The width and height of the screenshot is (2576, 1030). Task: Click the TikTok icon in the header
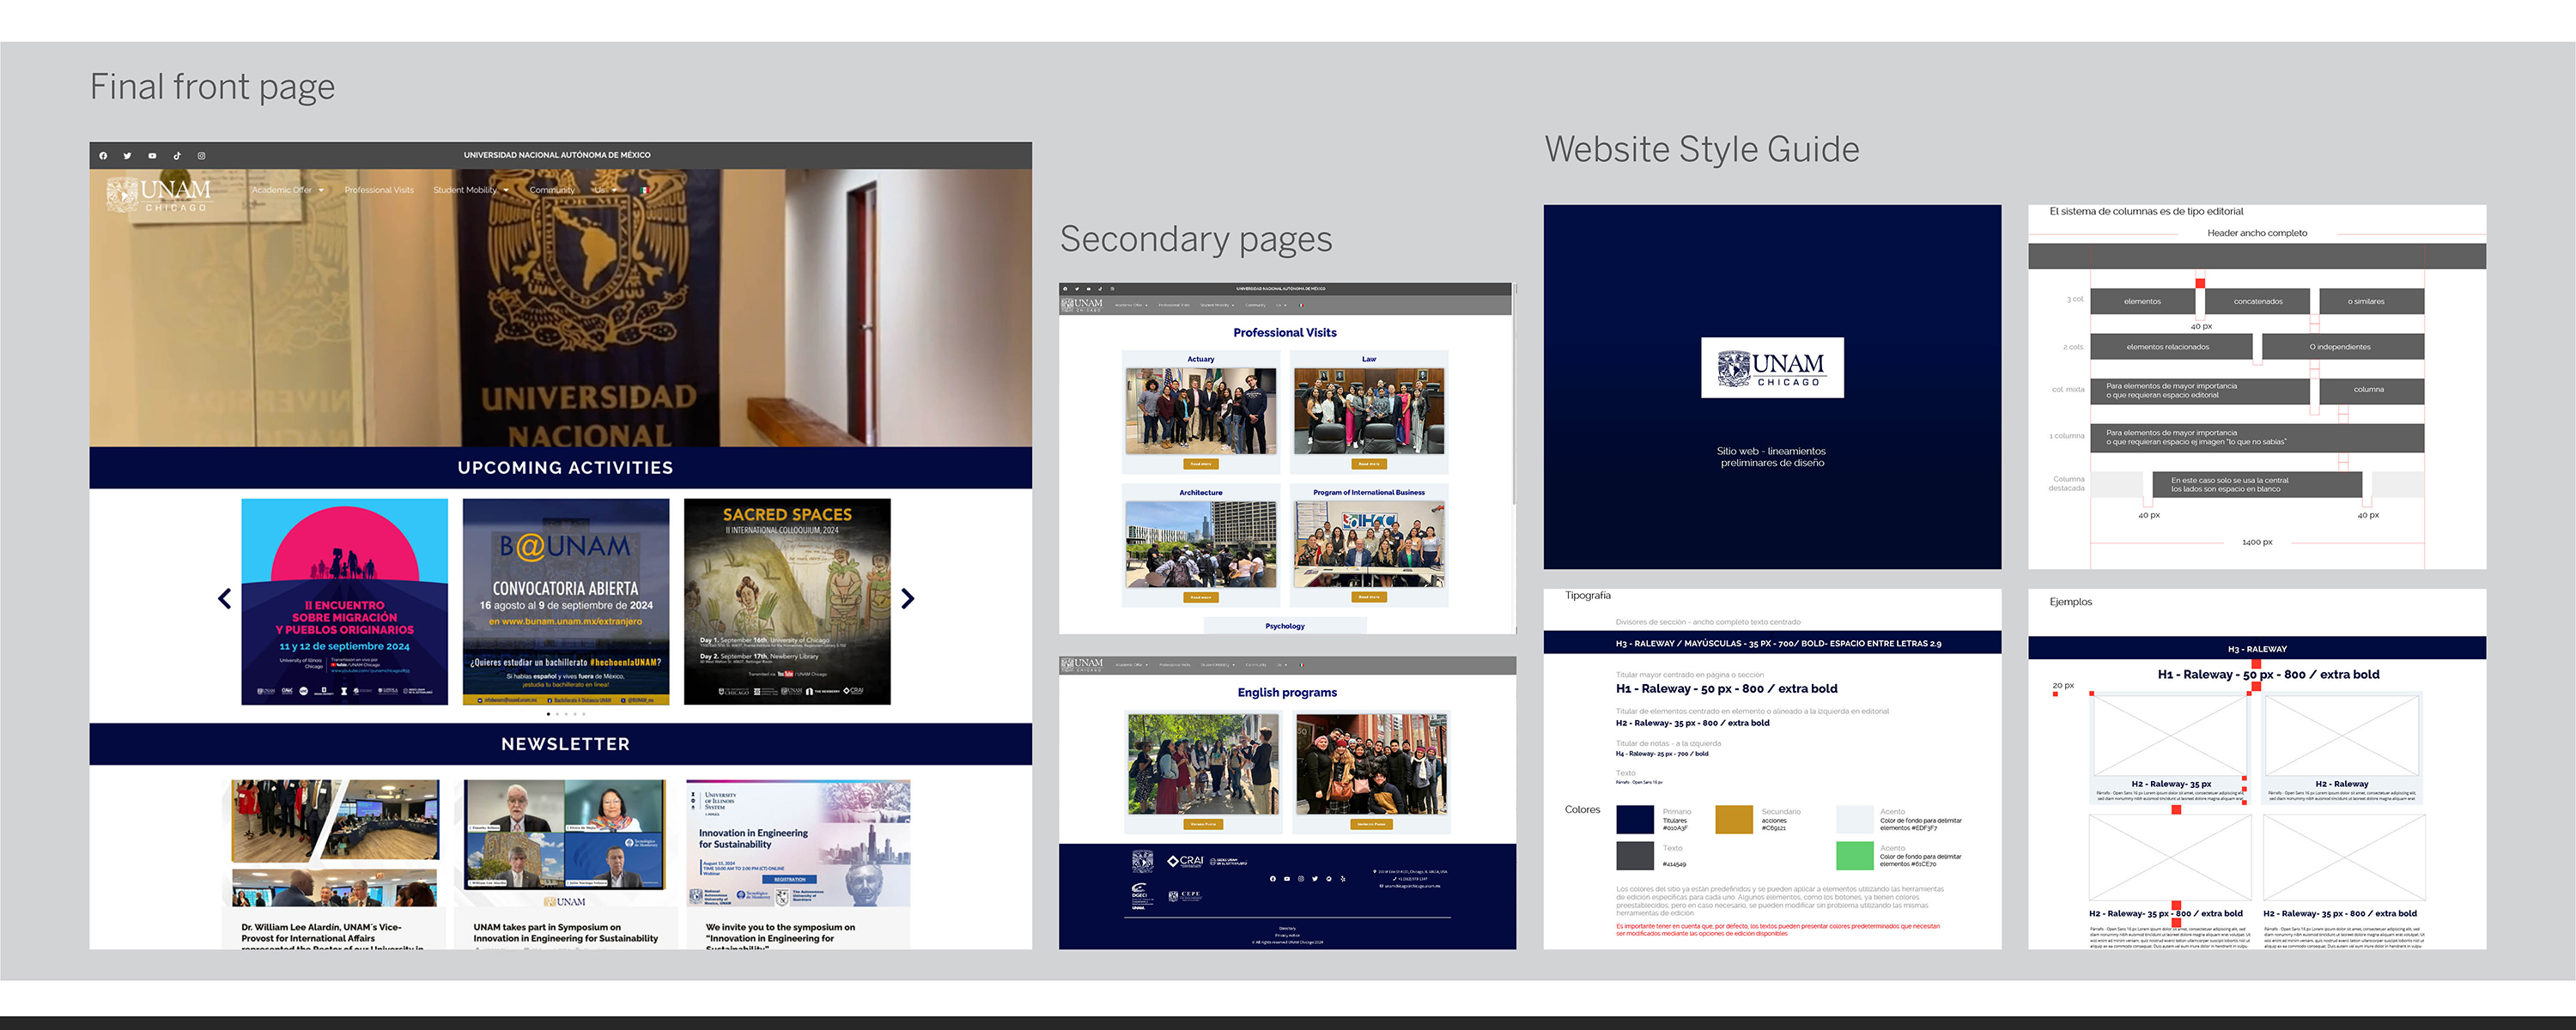coord(177,156)
